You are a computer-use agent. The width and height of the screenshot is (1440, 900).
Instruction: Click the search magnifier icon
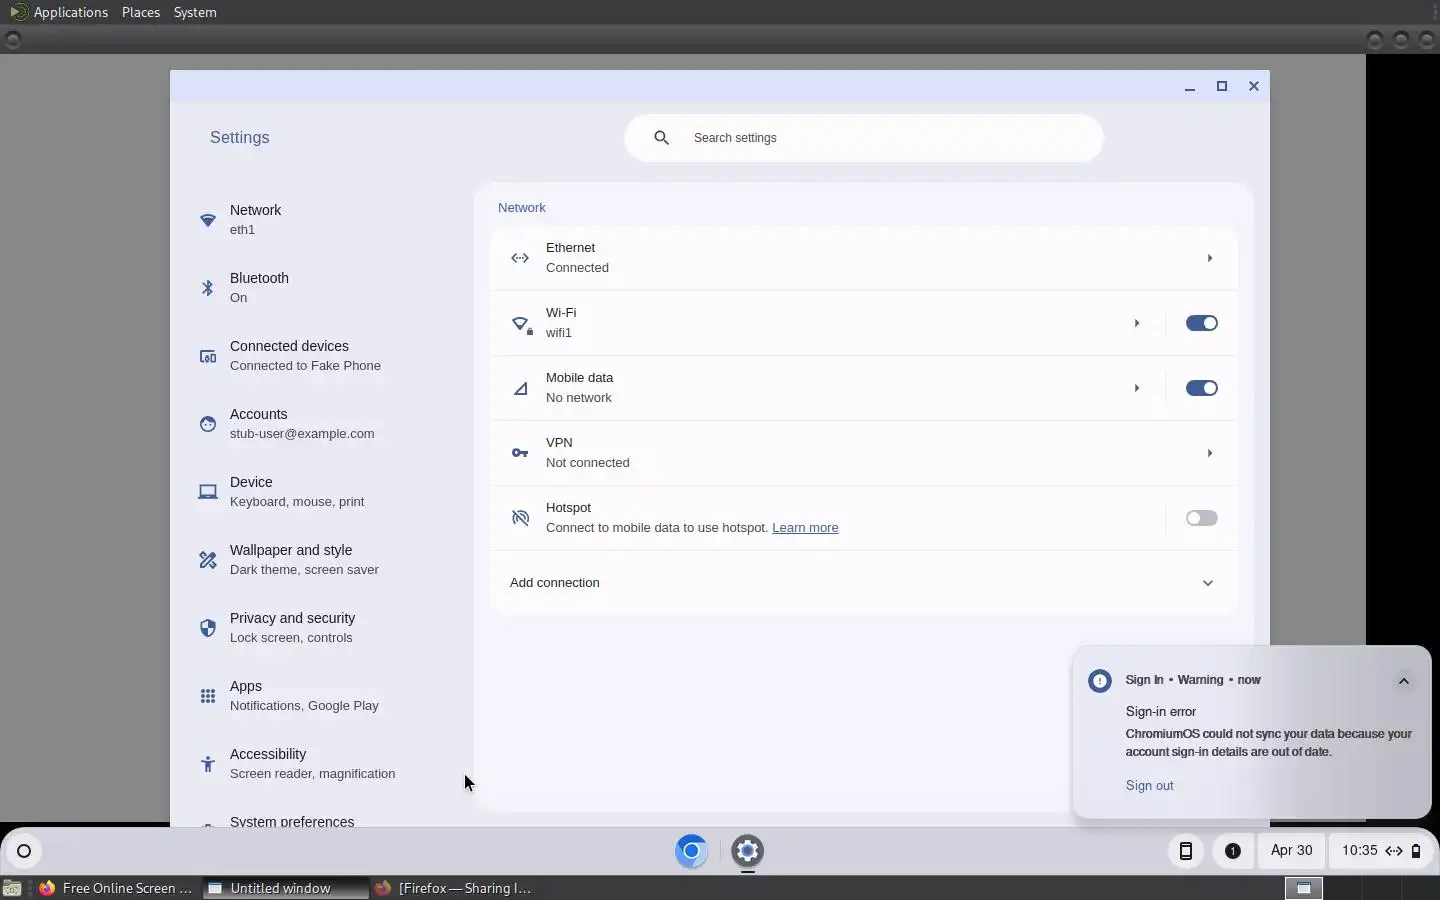click(x=661, y=138)
